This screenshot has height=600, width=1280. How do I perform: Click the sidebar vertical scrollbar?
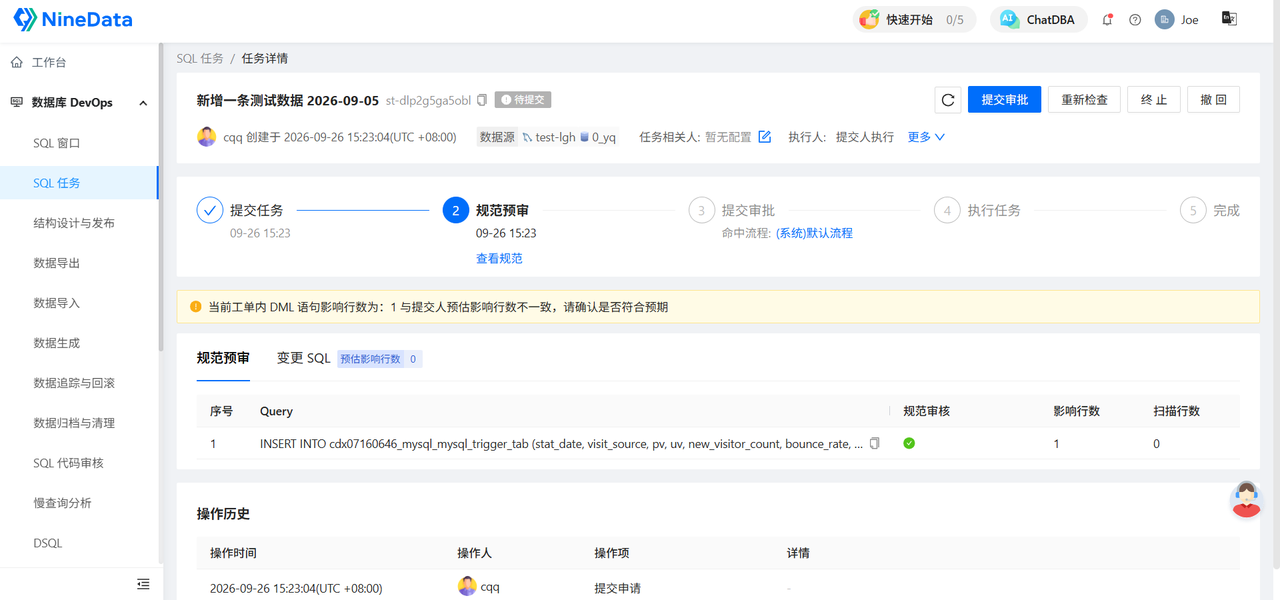[160, 197]
